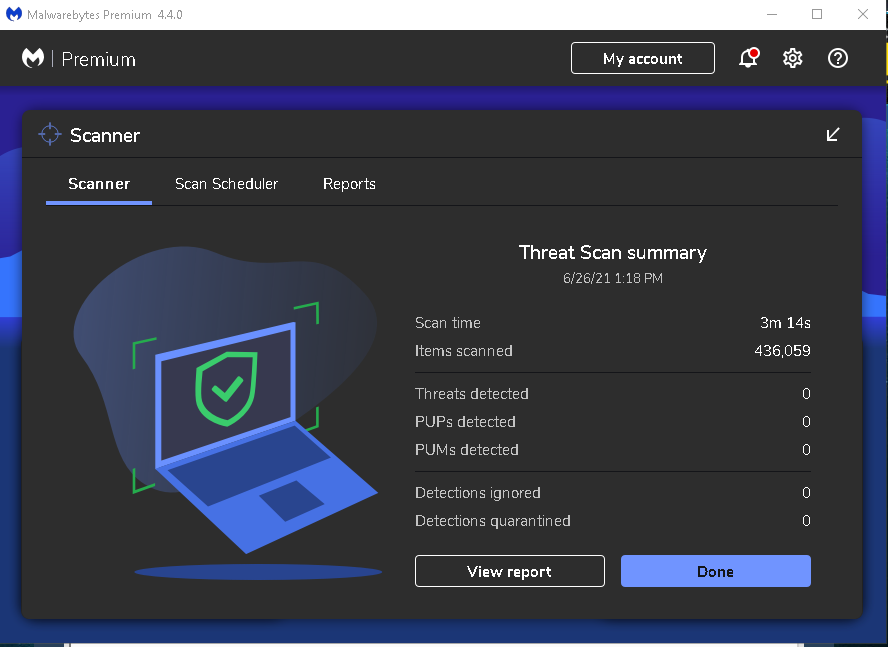The image size is (888, 647).
Task: Click the Items scanned value 436,059
Action: (x=782, y=351)
